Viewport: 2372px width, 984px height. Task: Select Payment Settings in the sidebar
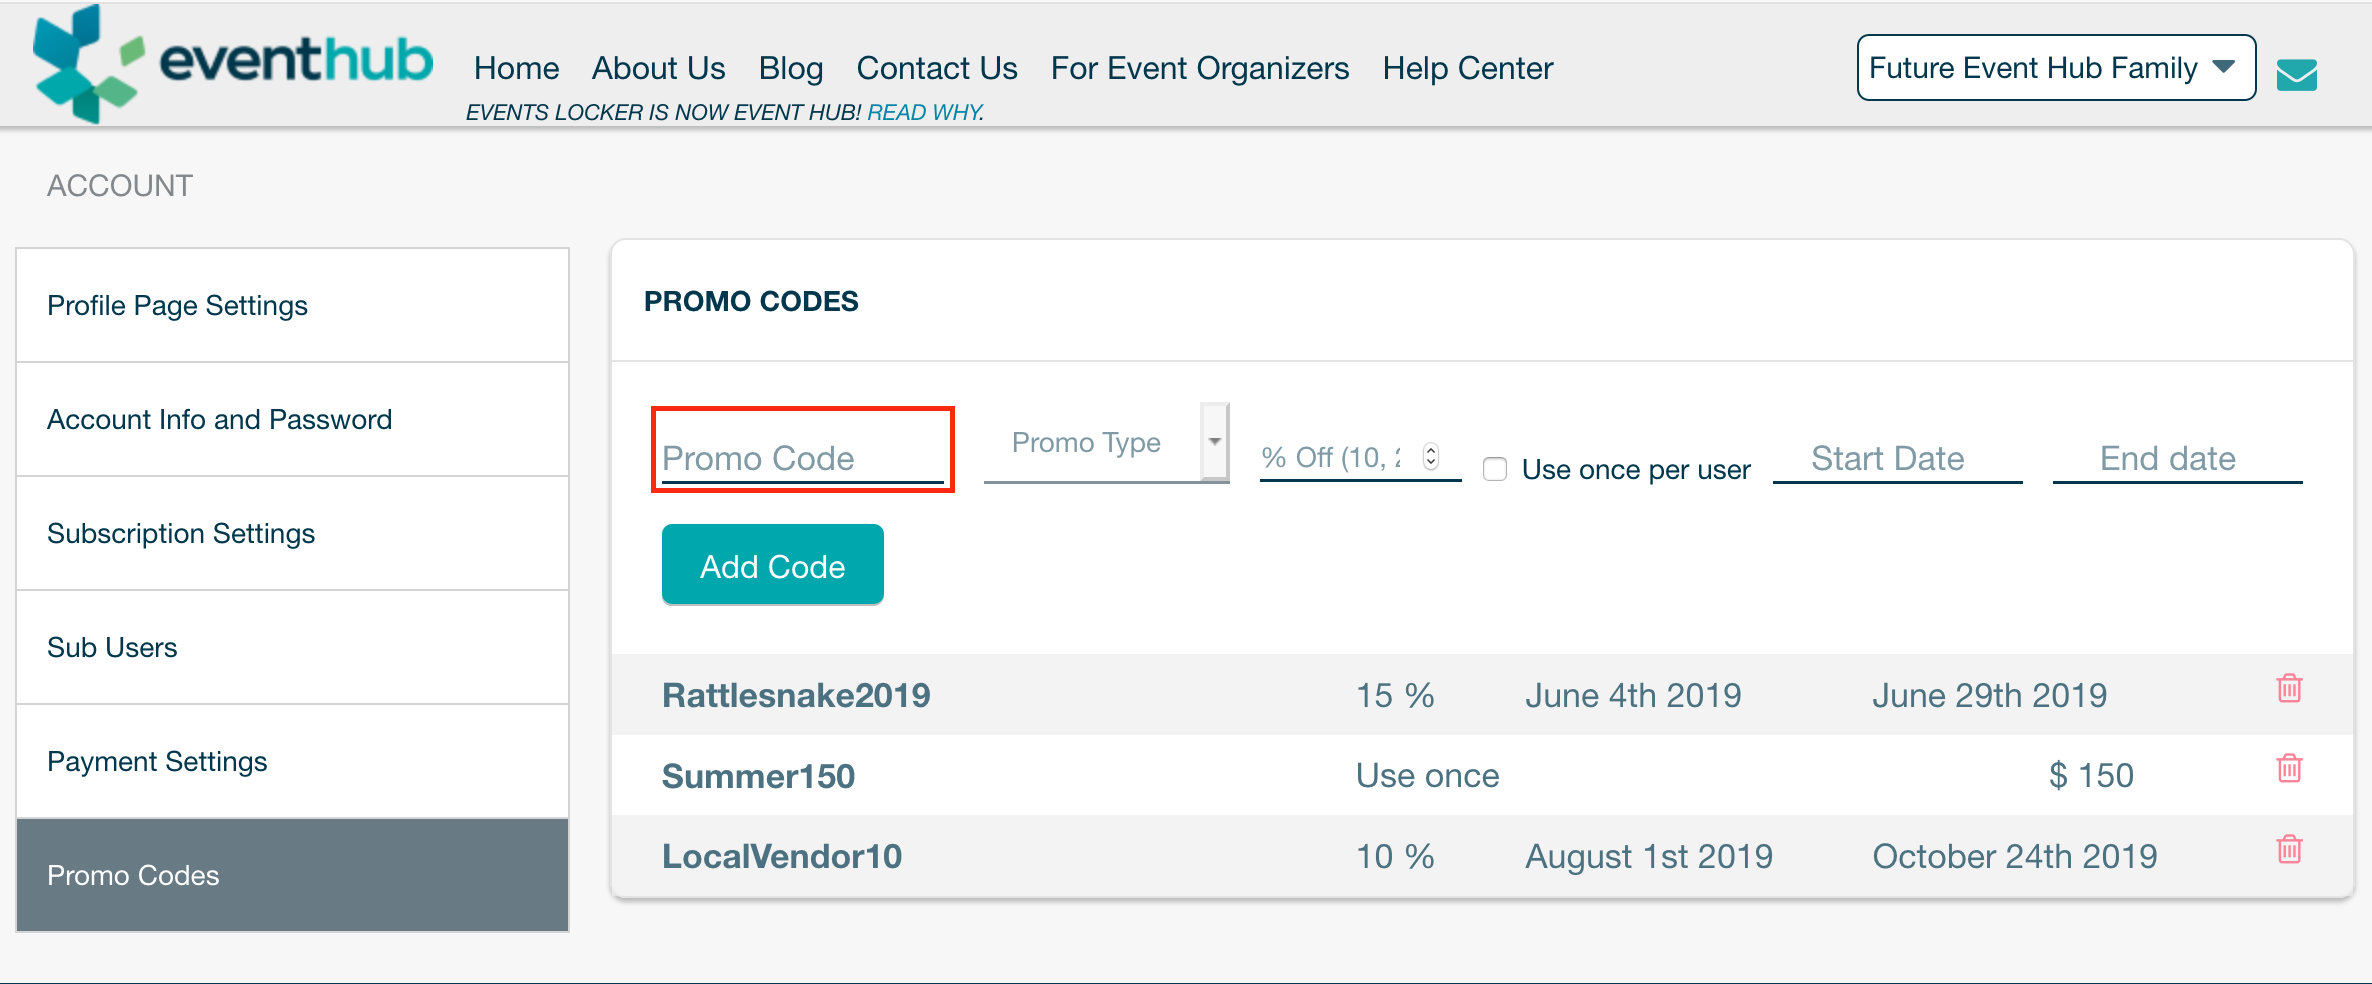[157, 761]
